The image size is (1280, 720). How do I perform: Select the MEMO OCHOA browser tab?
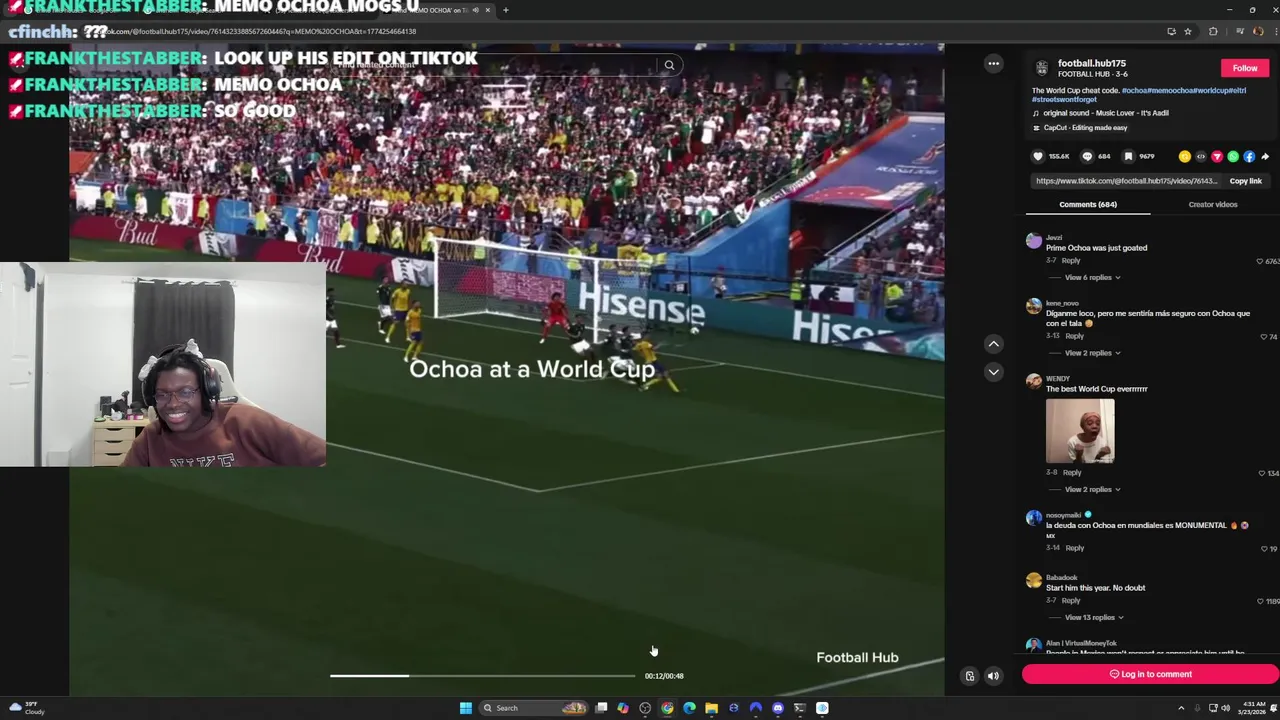pyautogui.click(x=437, y=10)
